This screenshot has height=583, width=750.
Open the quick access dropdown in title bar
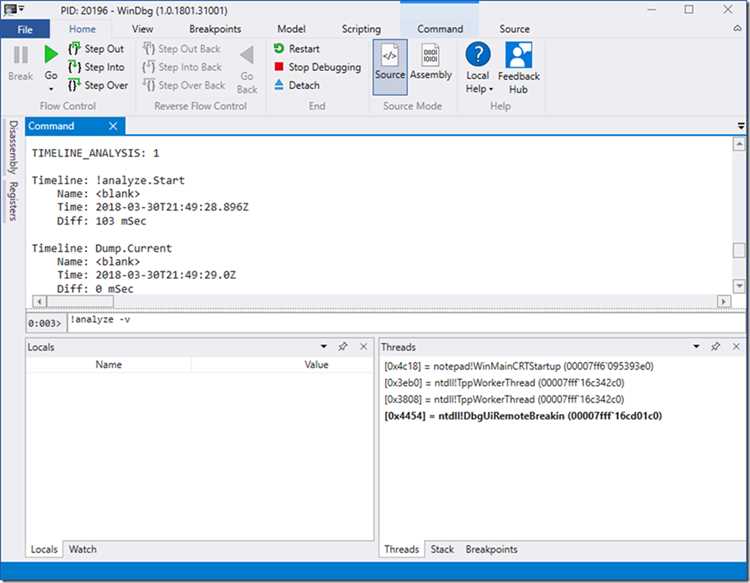(x=22, y=9)
